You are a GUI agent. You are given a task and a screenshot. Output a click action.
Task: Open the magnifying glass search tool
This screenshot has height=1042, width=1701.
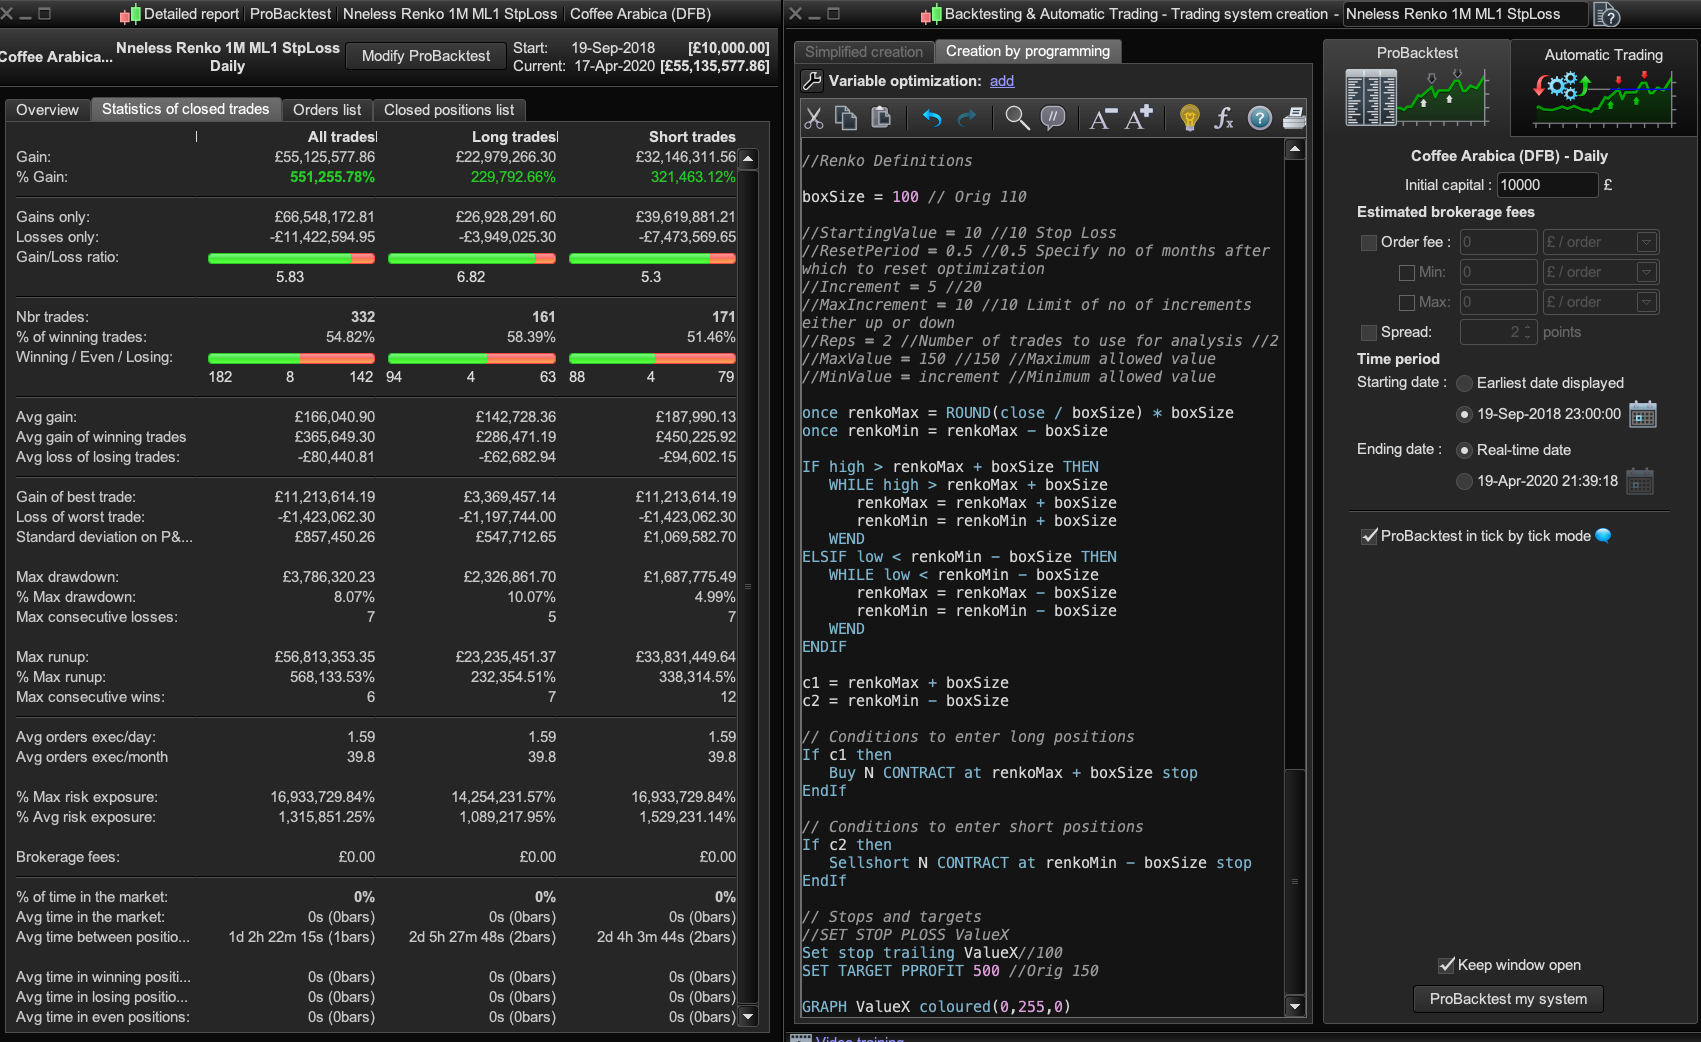1017,118
